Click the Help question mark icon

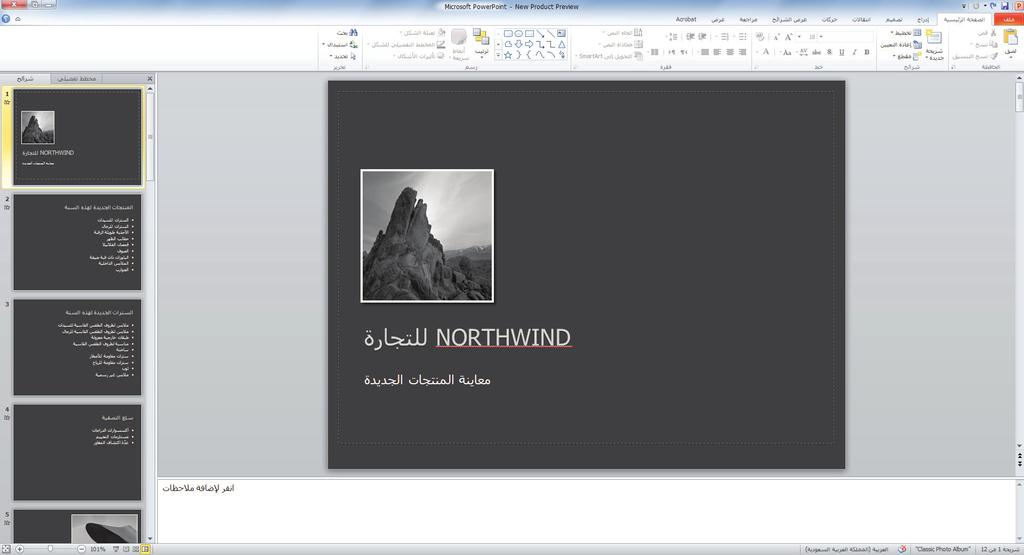pos(6,19)
